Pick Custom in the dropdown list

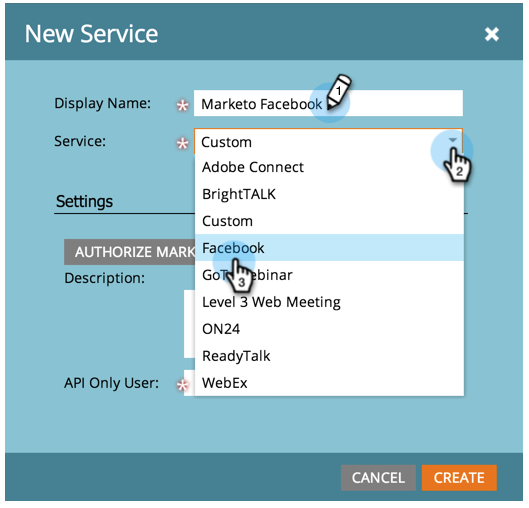[x=329, y=221]
